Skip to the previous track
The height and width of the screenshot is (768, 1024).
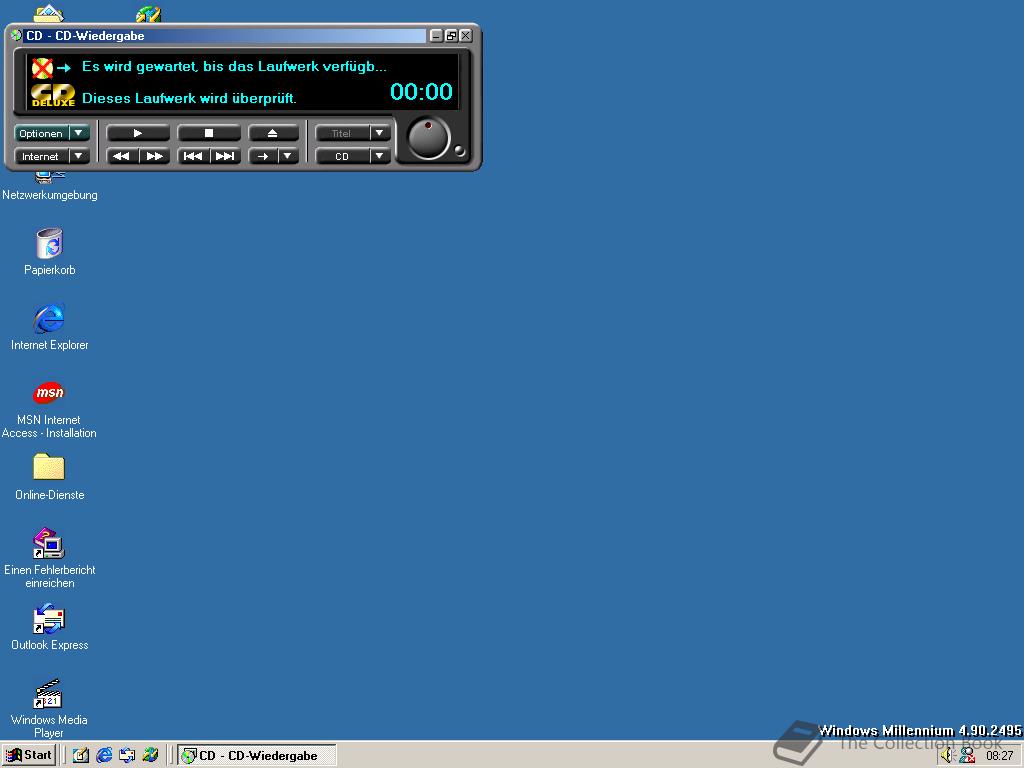click(193, 156)
